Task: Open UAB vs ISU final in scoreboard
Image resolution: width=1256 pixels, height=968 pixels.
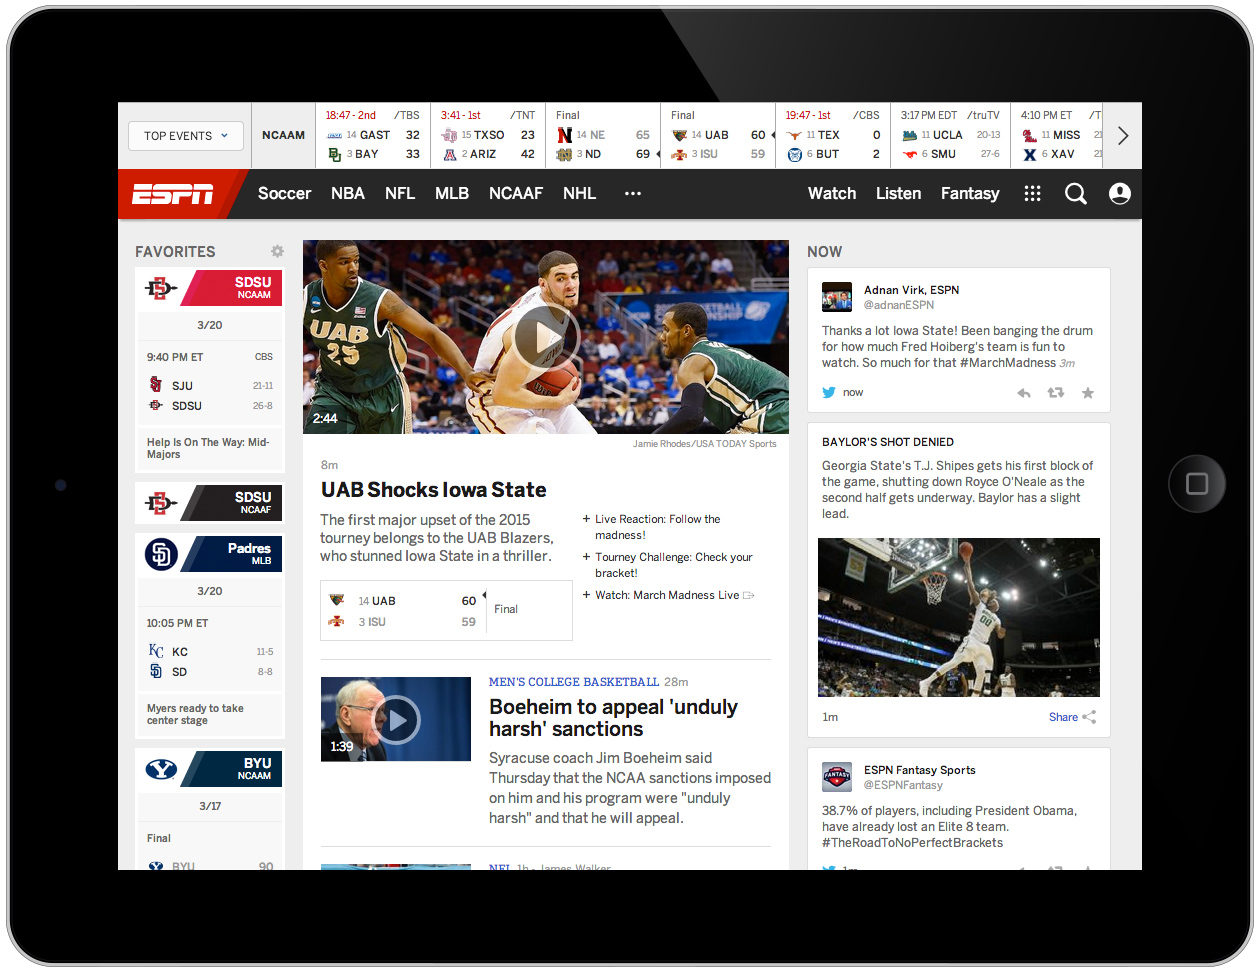Action: 718,136
